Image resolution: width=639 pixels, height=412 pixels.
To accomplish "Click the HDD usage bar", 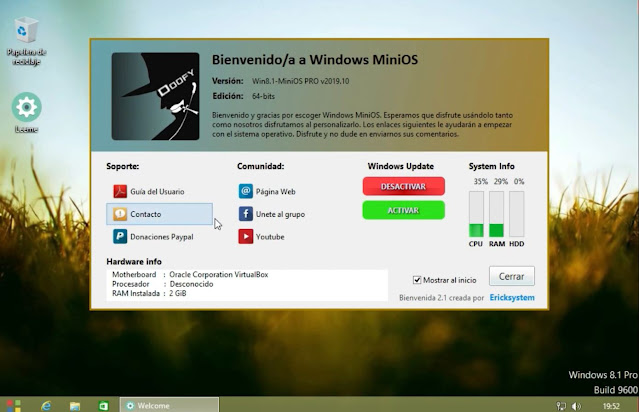I will click(516, 214).
